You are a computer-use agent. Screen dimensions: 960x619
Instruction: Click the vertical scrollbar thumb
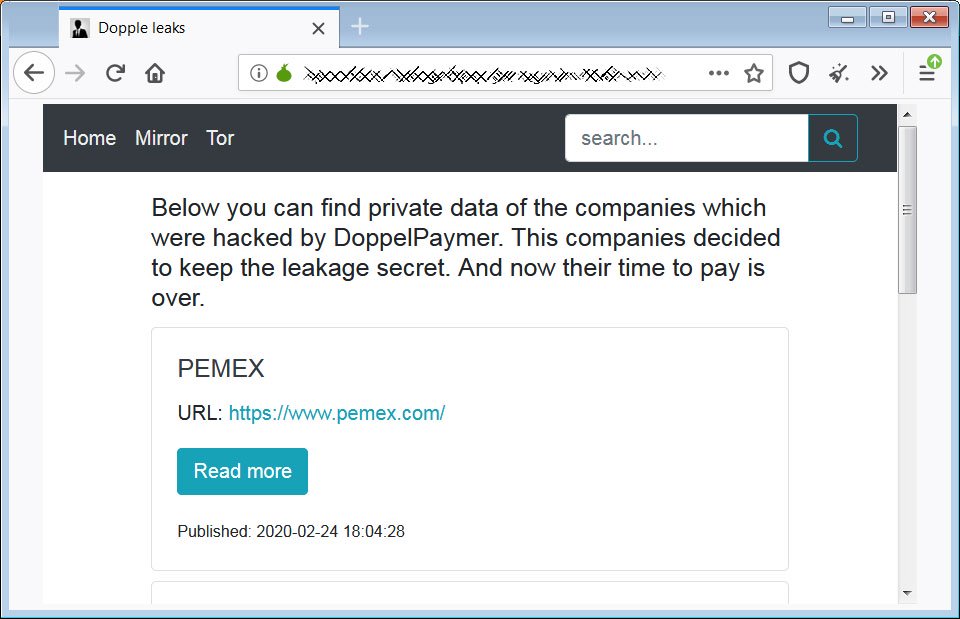pyautogui.click(x=907, y=209)
